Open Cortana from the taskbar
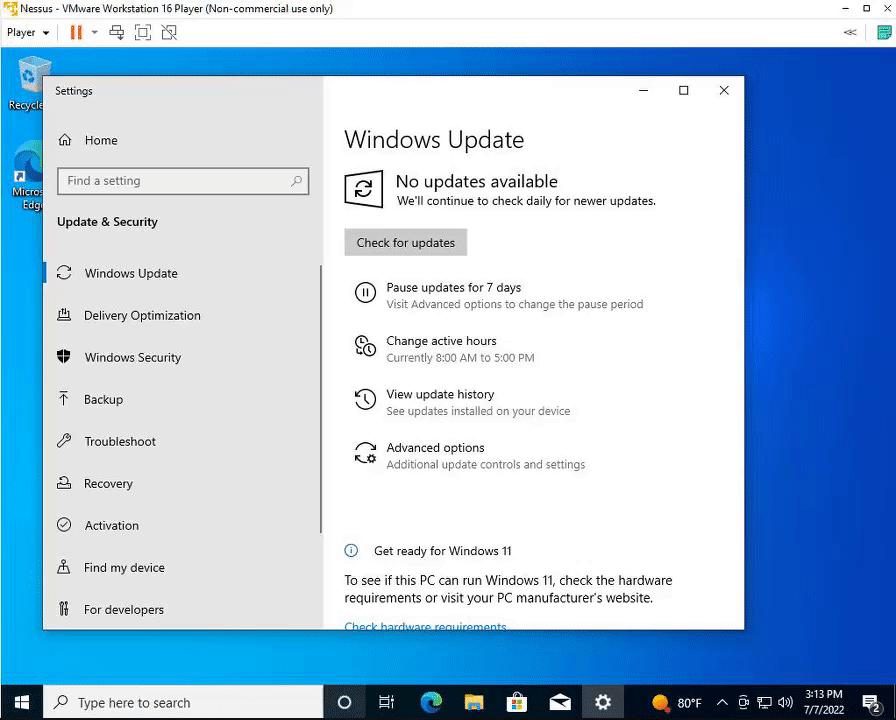Screen dimensions: 896x720 [x=344, y=702]
